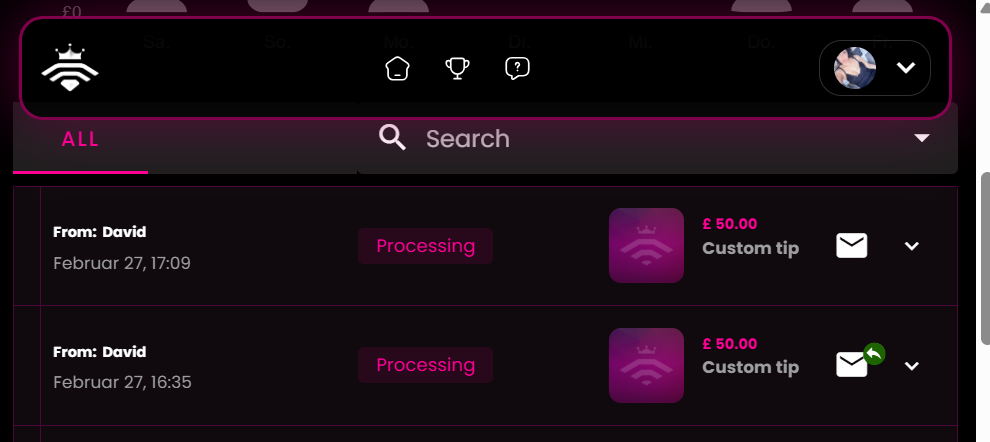Open the trophy leaderboard icon
This screenshot has height=442, width=990.
pos(457,69)
